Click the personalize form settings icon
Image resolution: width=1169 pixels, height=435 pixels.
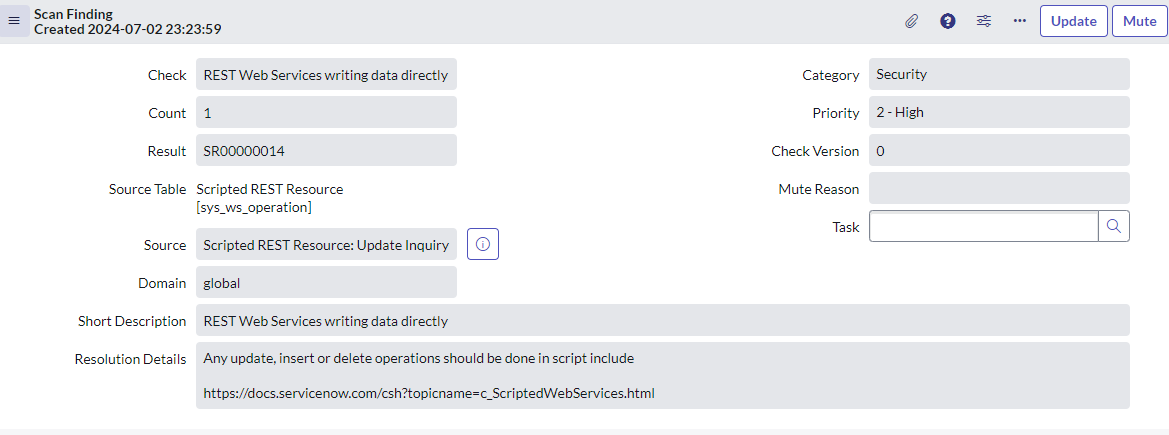point(984,21)
